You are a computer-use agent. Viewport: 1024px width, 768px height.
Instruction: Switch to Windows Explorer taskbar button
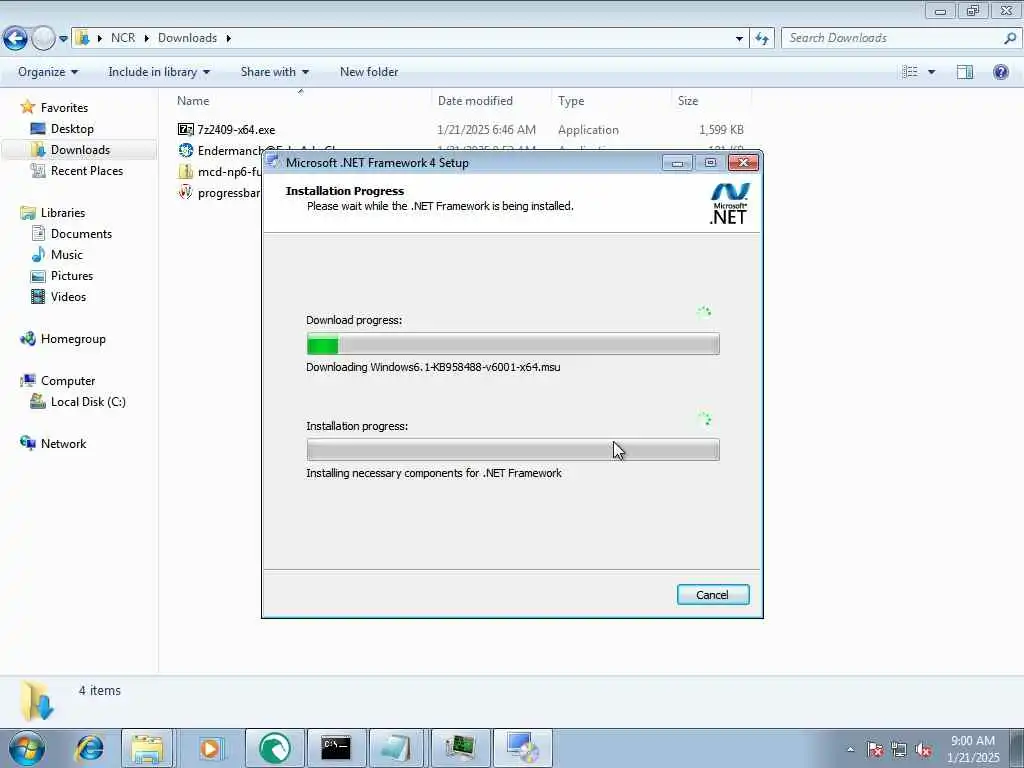click(x=147, y=748)
